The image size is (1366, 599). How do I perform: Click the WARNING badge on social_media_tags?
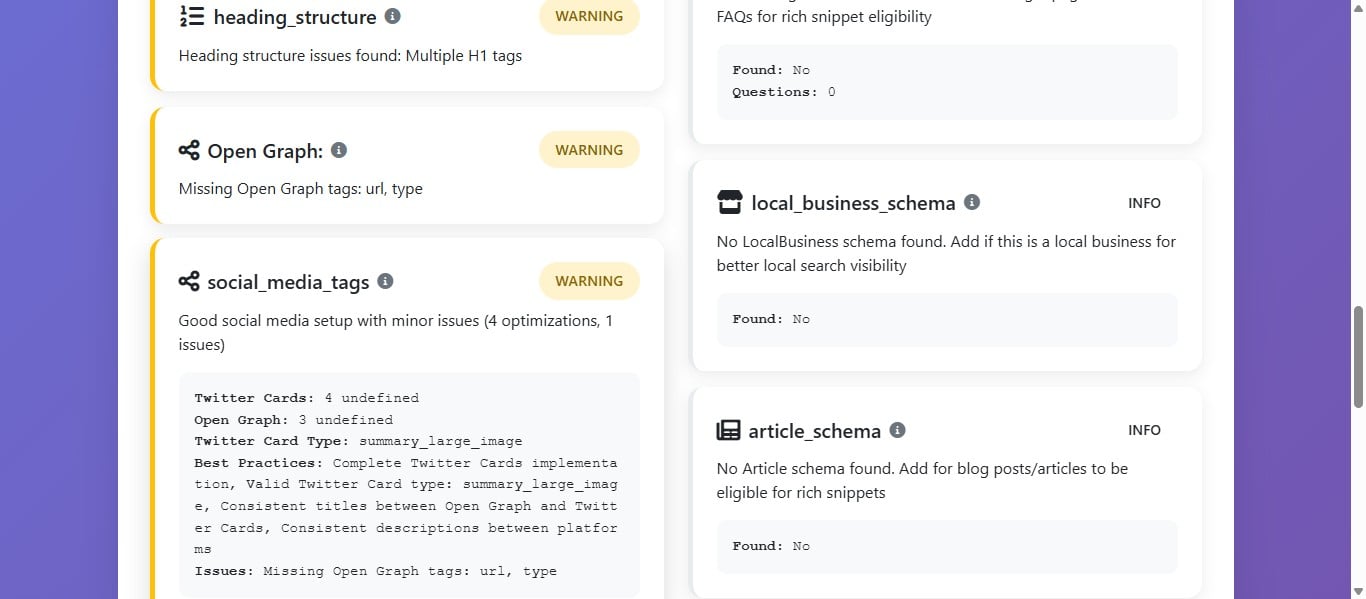[589, 281]
